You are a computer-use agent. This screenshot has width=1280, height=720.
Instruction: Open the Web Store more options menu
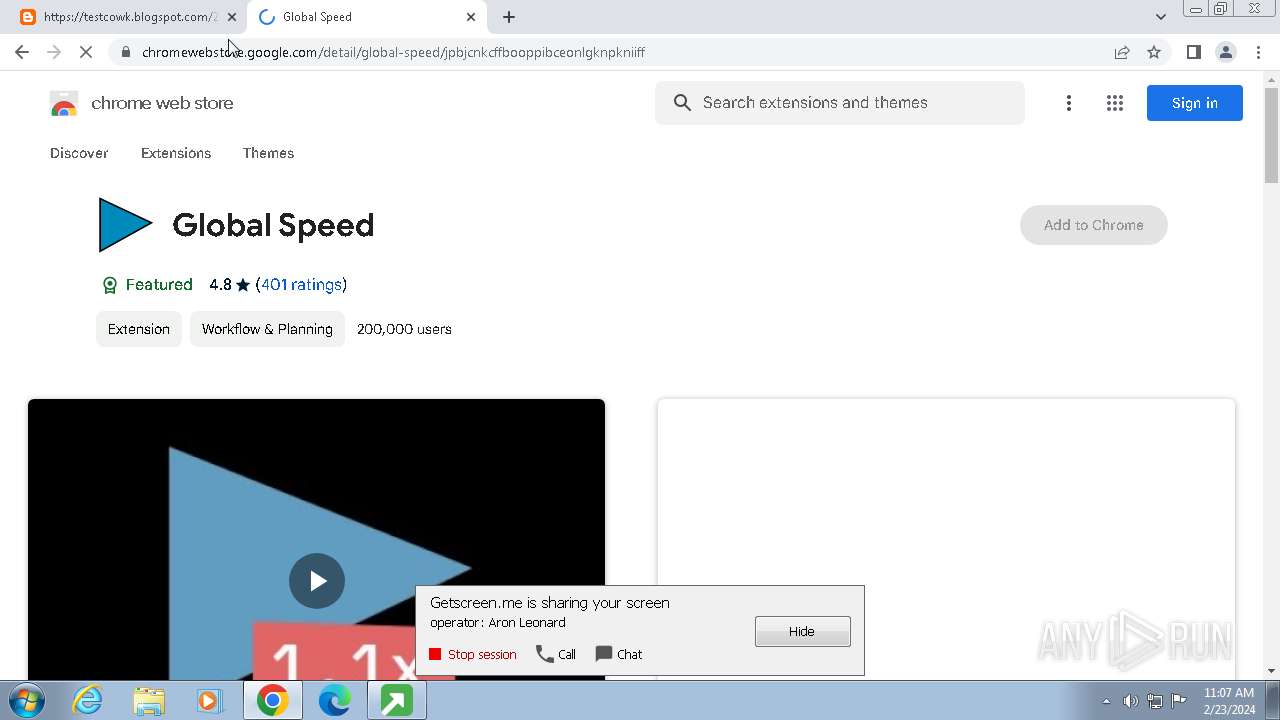(1069, 103)
